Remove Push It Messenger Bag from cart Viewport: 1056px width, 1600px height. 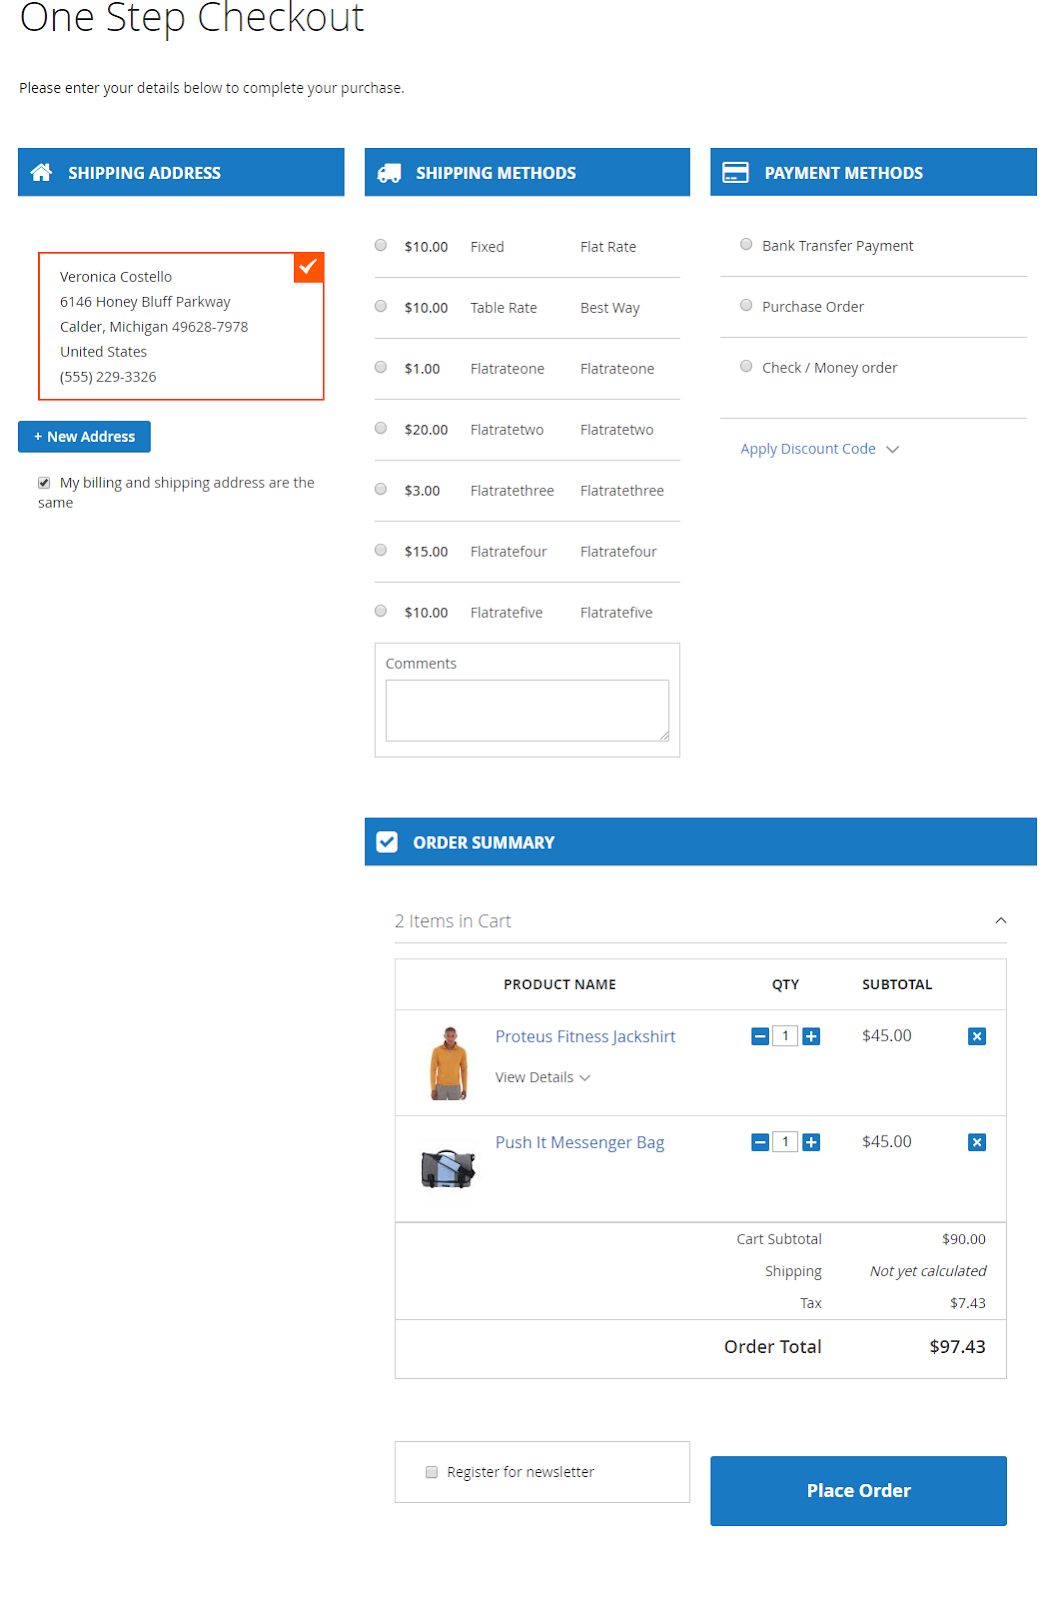[977, 1143]
